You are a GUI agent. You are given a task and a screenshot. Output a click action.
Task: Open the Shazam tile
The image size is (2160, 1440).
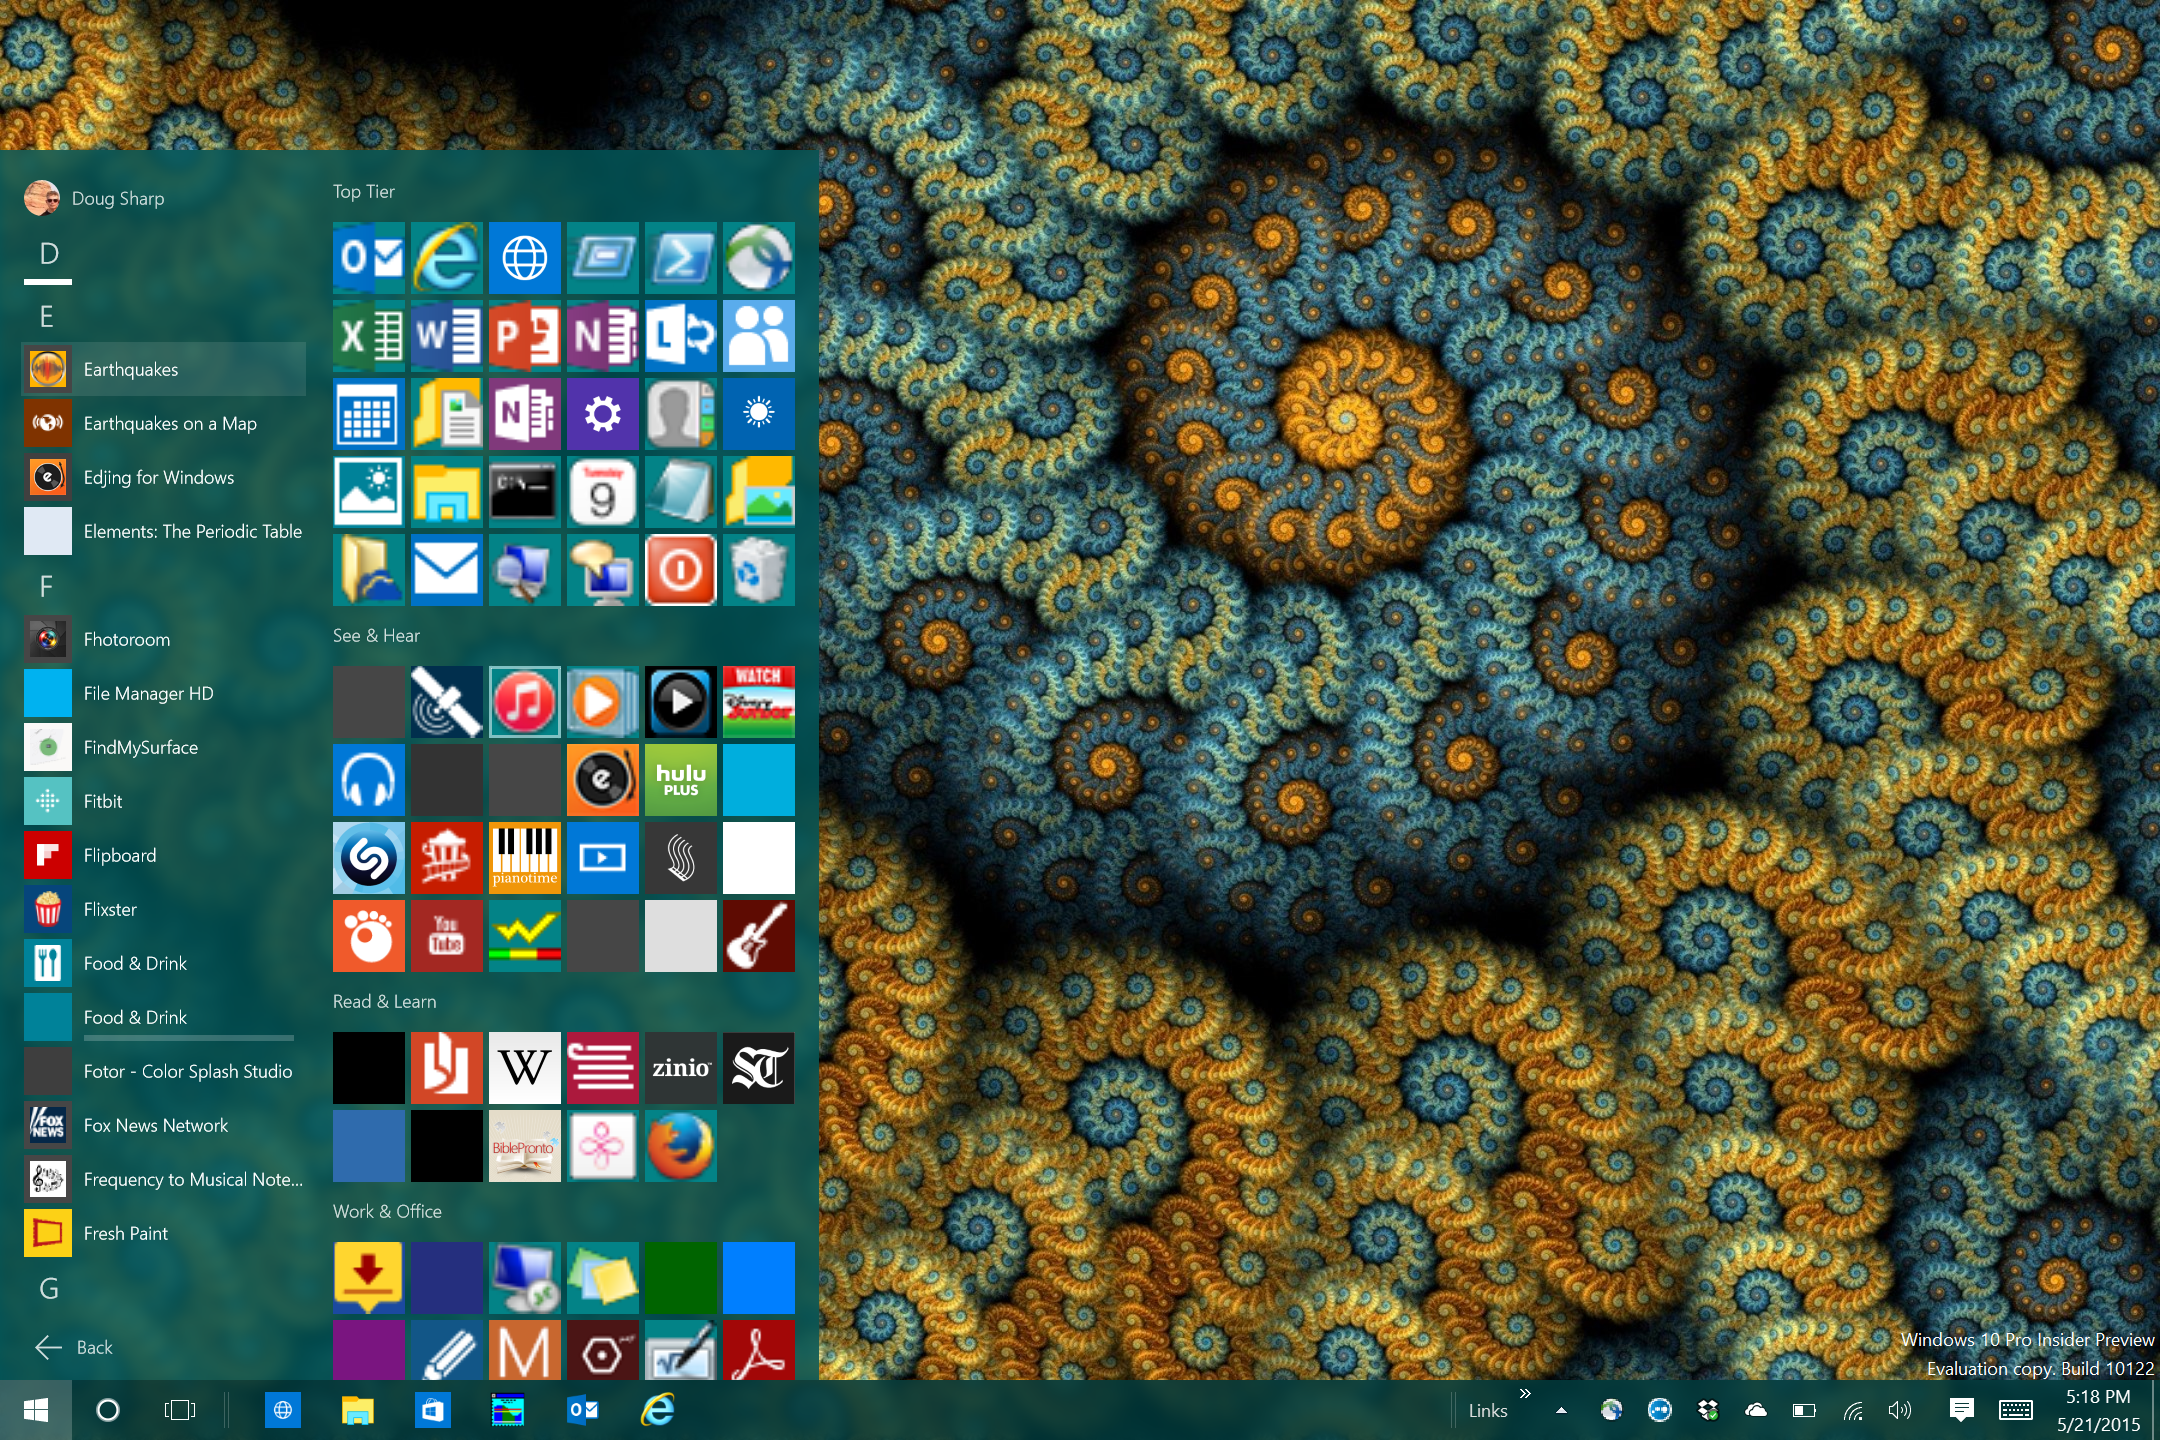369,858
